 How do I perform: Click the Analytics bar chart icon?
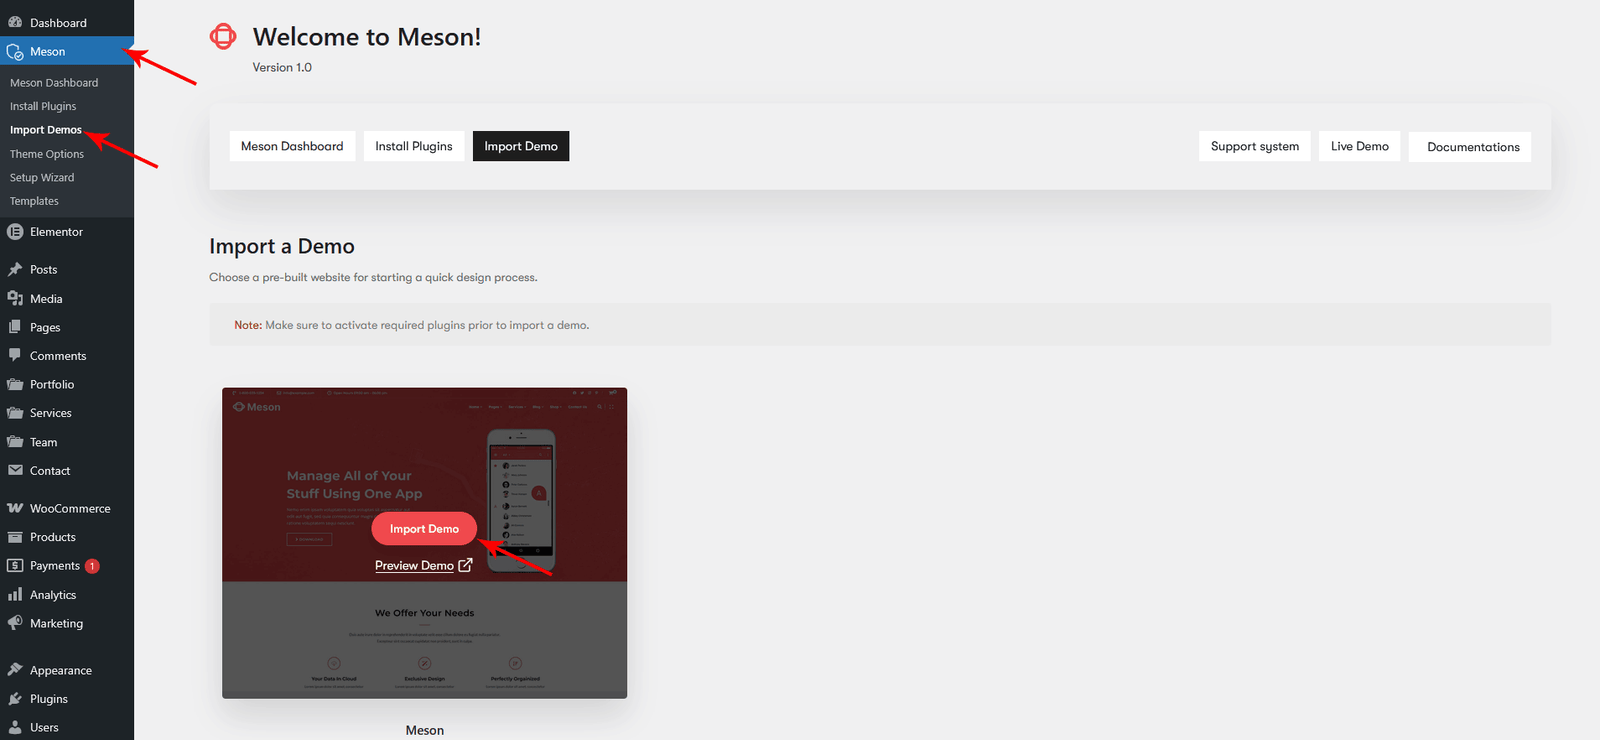pyautogui.click(x=15, y=594)
